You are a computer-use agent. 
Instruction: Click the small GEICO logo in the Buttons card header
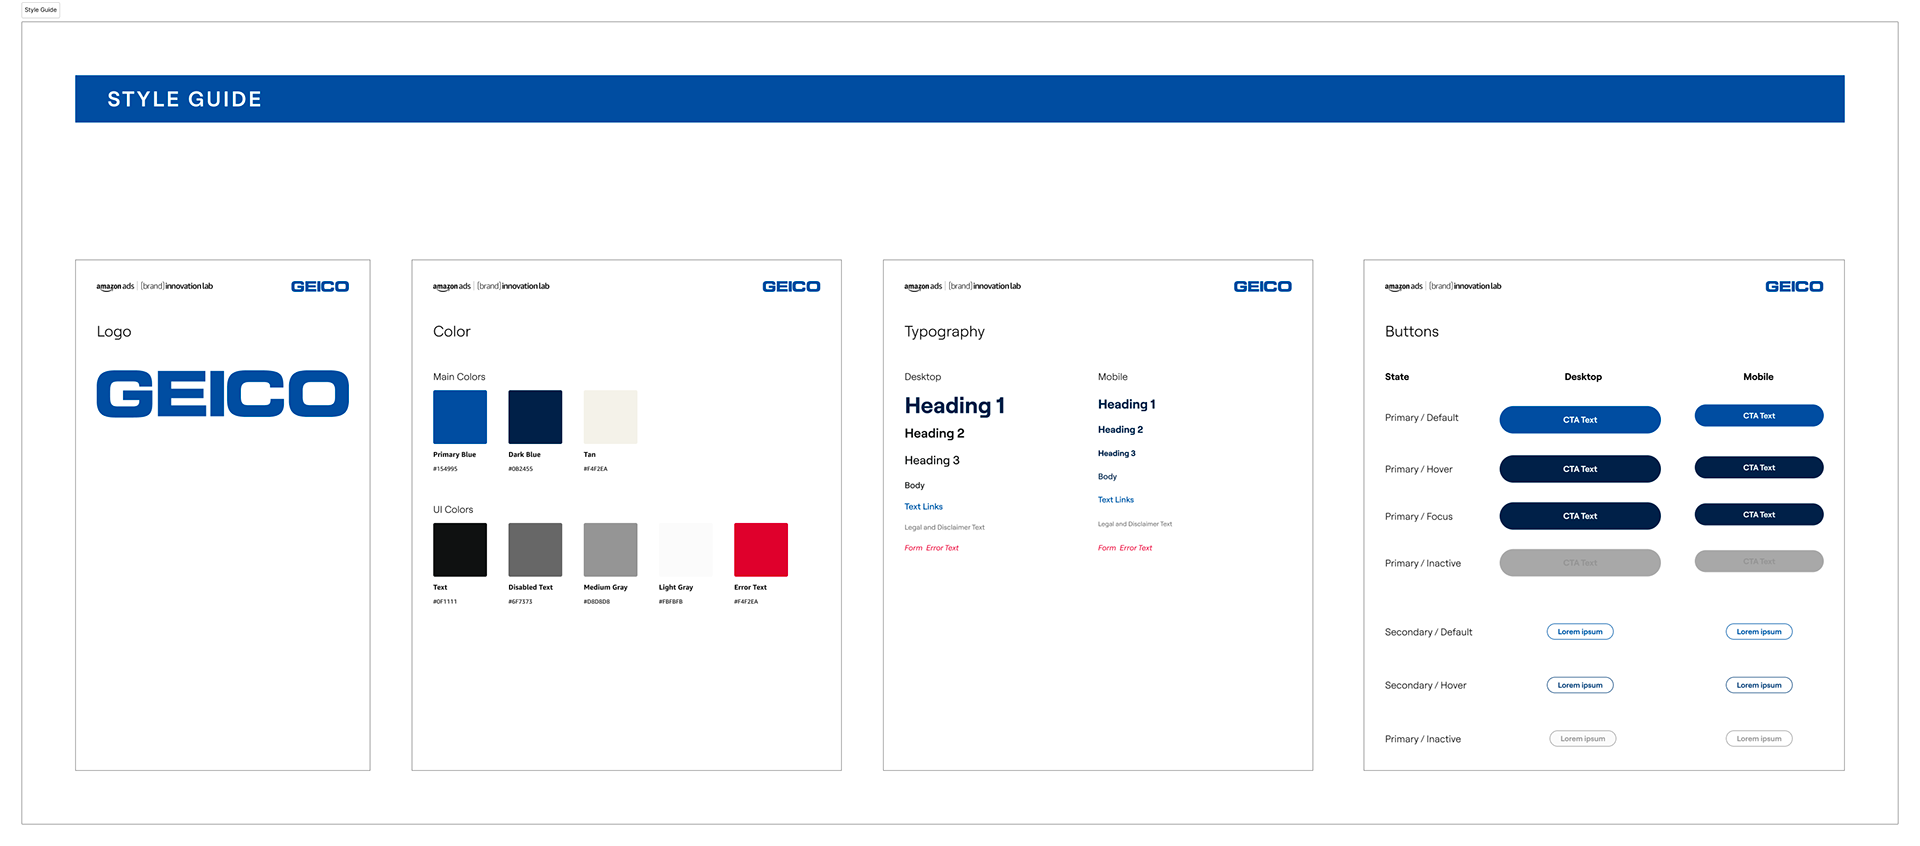coord(1794,287)
